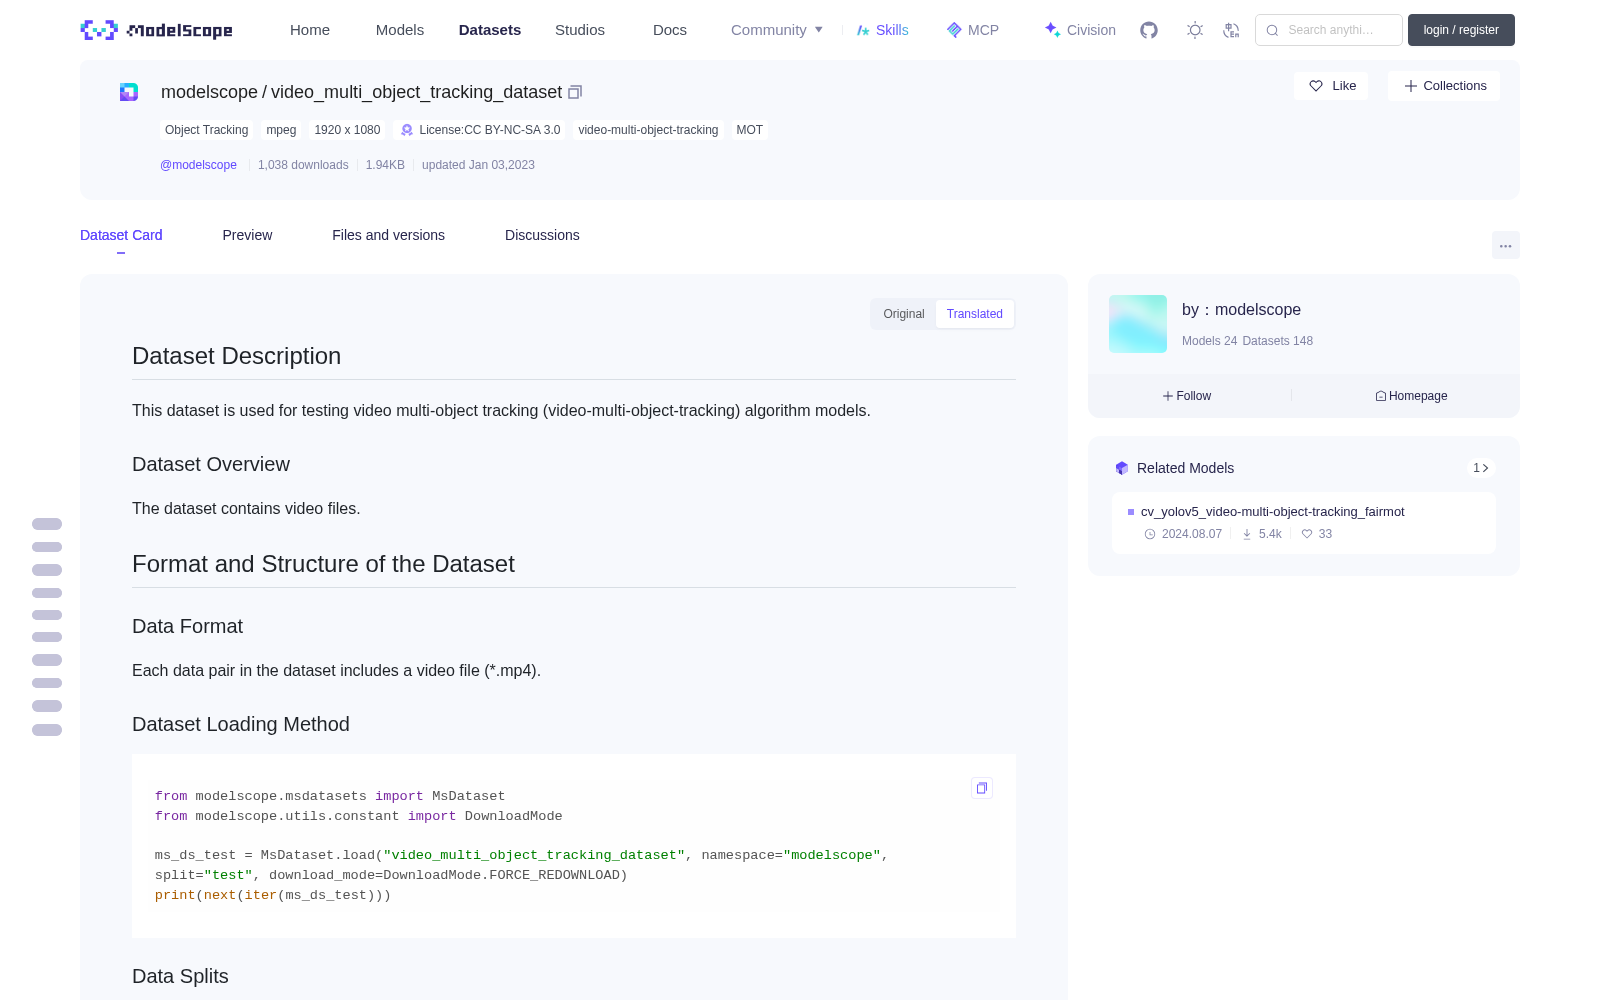Click the license badge icon

coord(407,130)
